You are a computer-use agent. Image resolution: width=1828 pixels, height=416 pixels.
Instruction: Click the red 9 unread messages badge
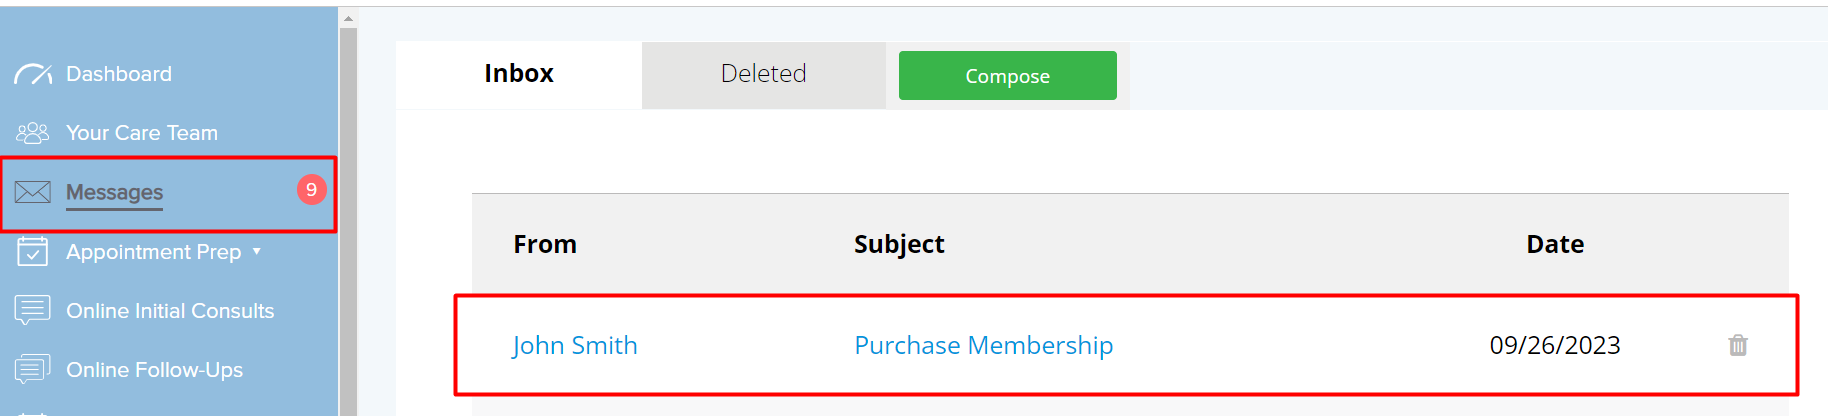312,189
